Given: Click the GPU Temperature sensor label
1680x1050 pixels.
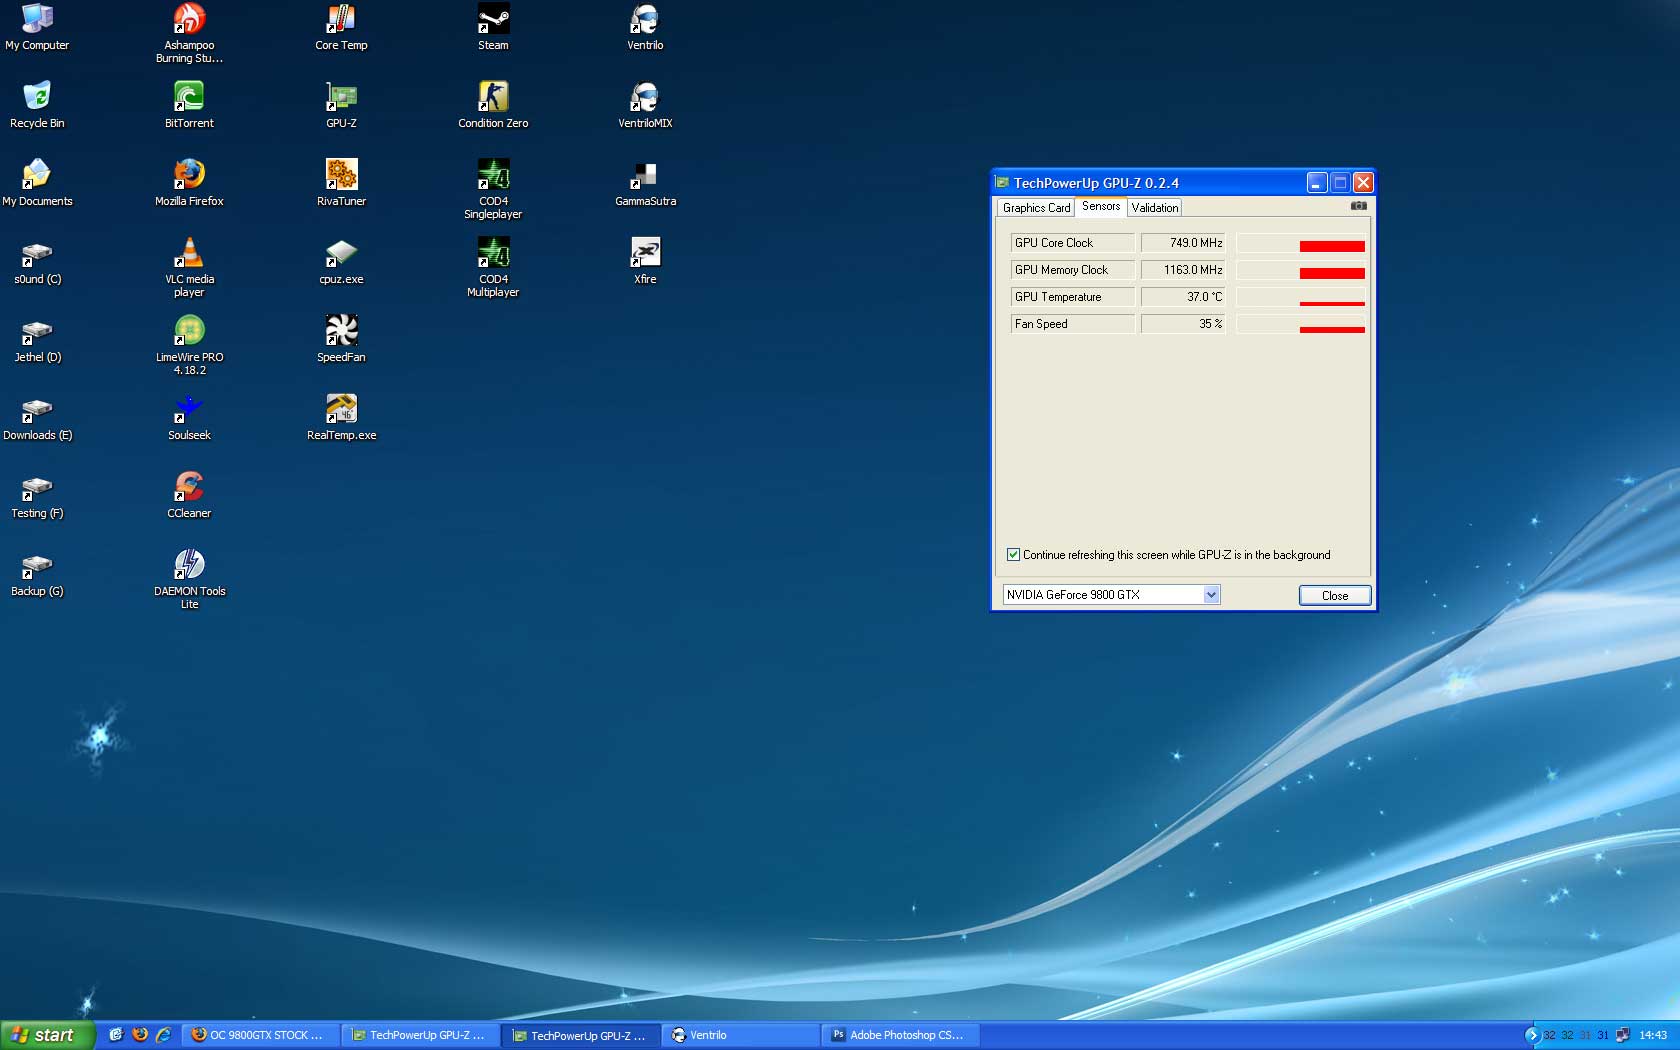Looking at the screenshot, I should [x=1072, y=297].
